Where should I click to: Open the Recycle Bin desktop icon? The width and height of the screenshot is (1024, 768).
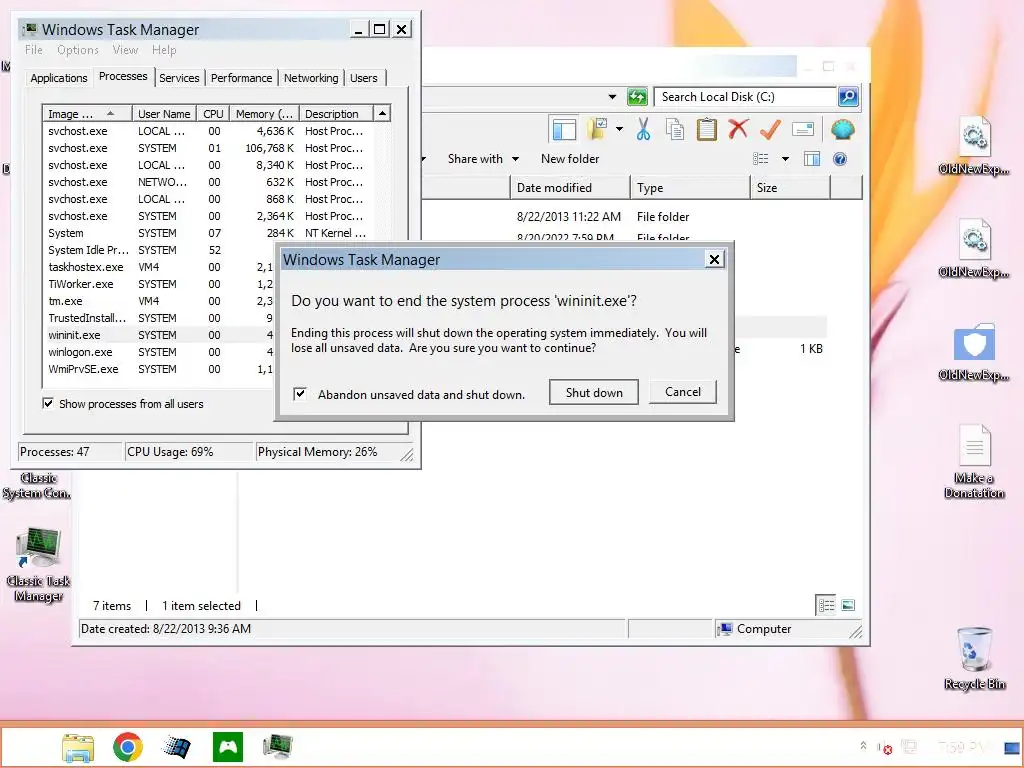(974, 658)
